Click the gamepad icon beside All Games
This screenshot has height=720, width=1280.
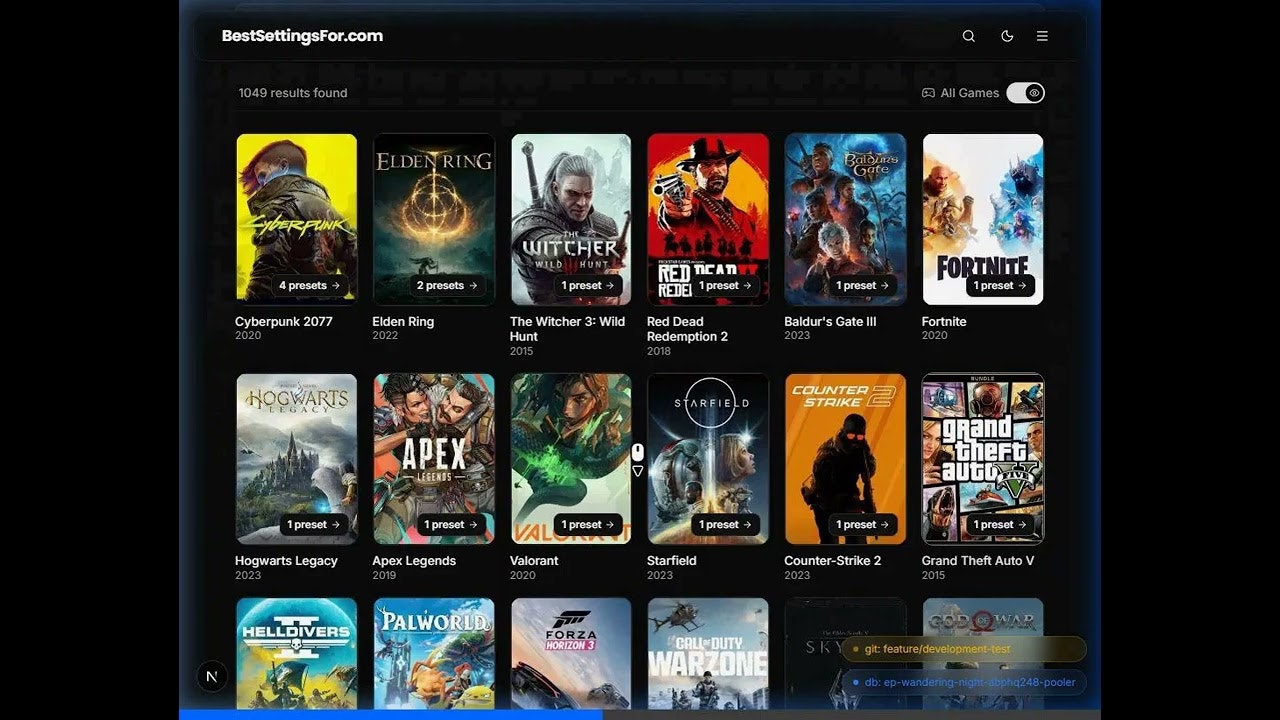click(x=928, y=93)
